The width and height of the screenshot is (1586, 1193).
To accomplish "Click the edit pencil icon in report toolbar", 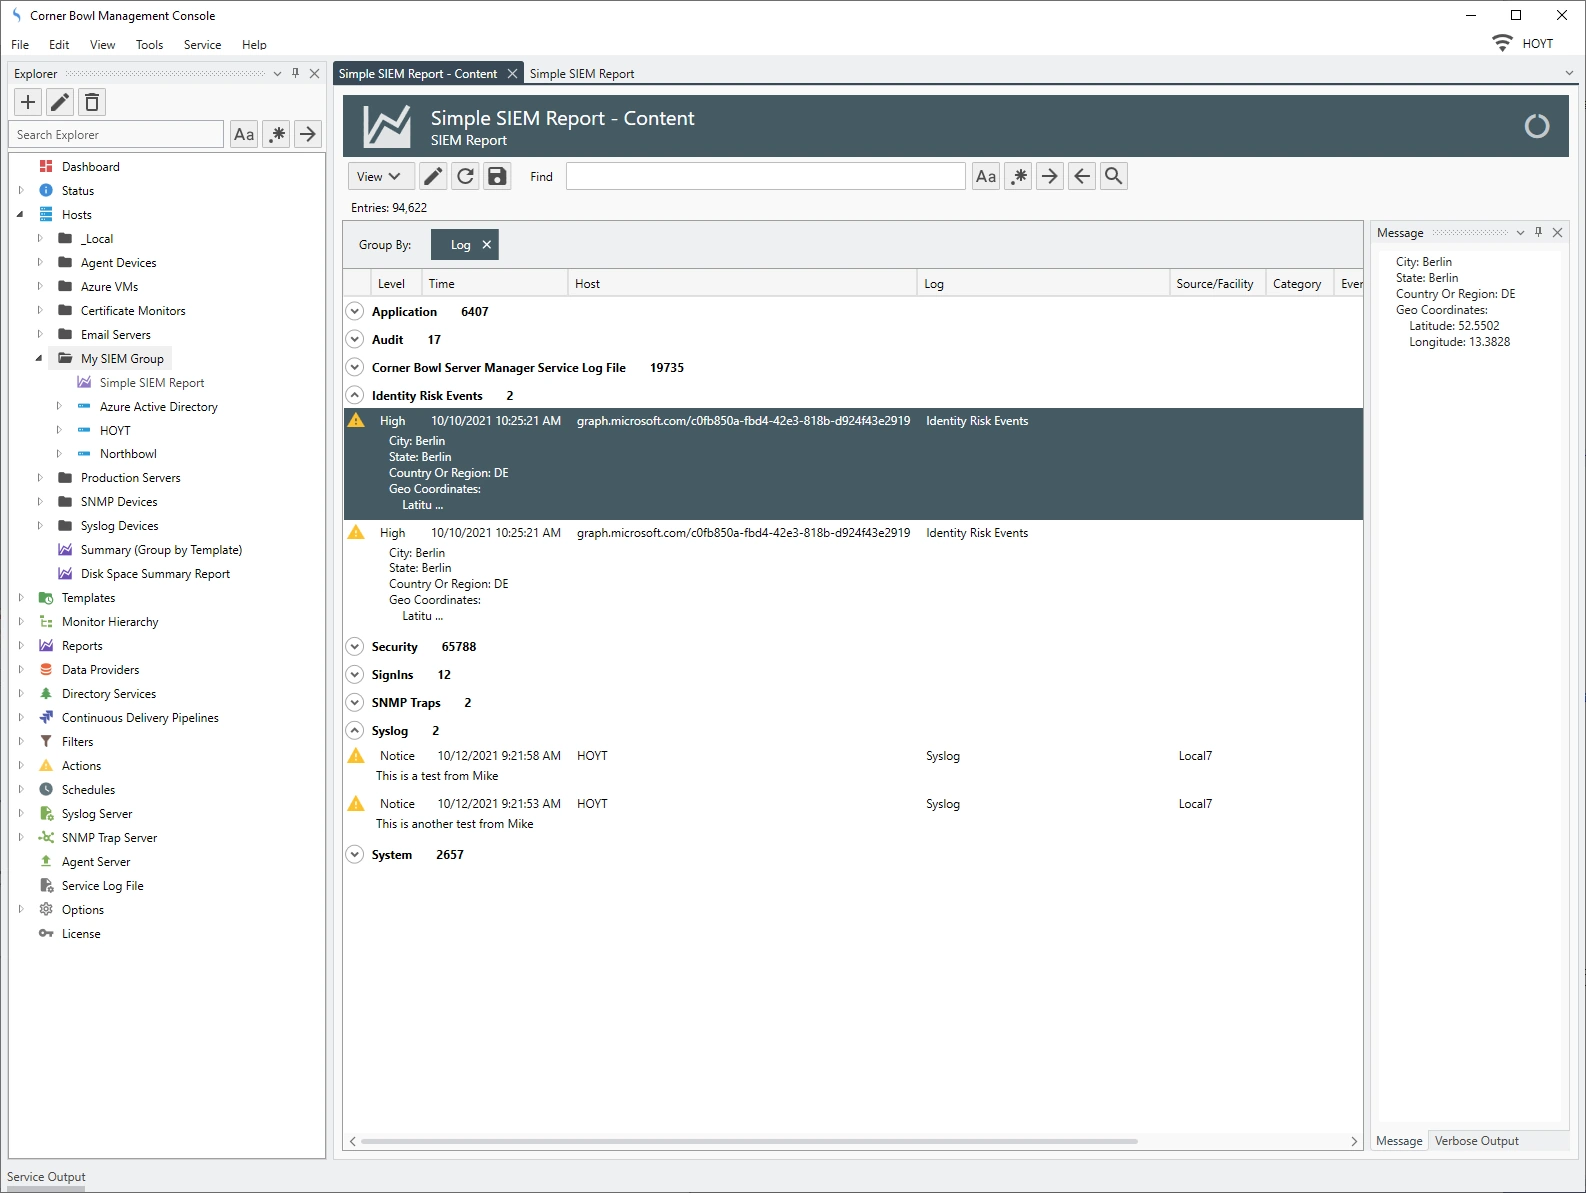I will tap(433, 177).
